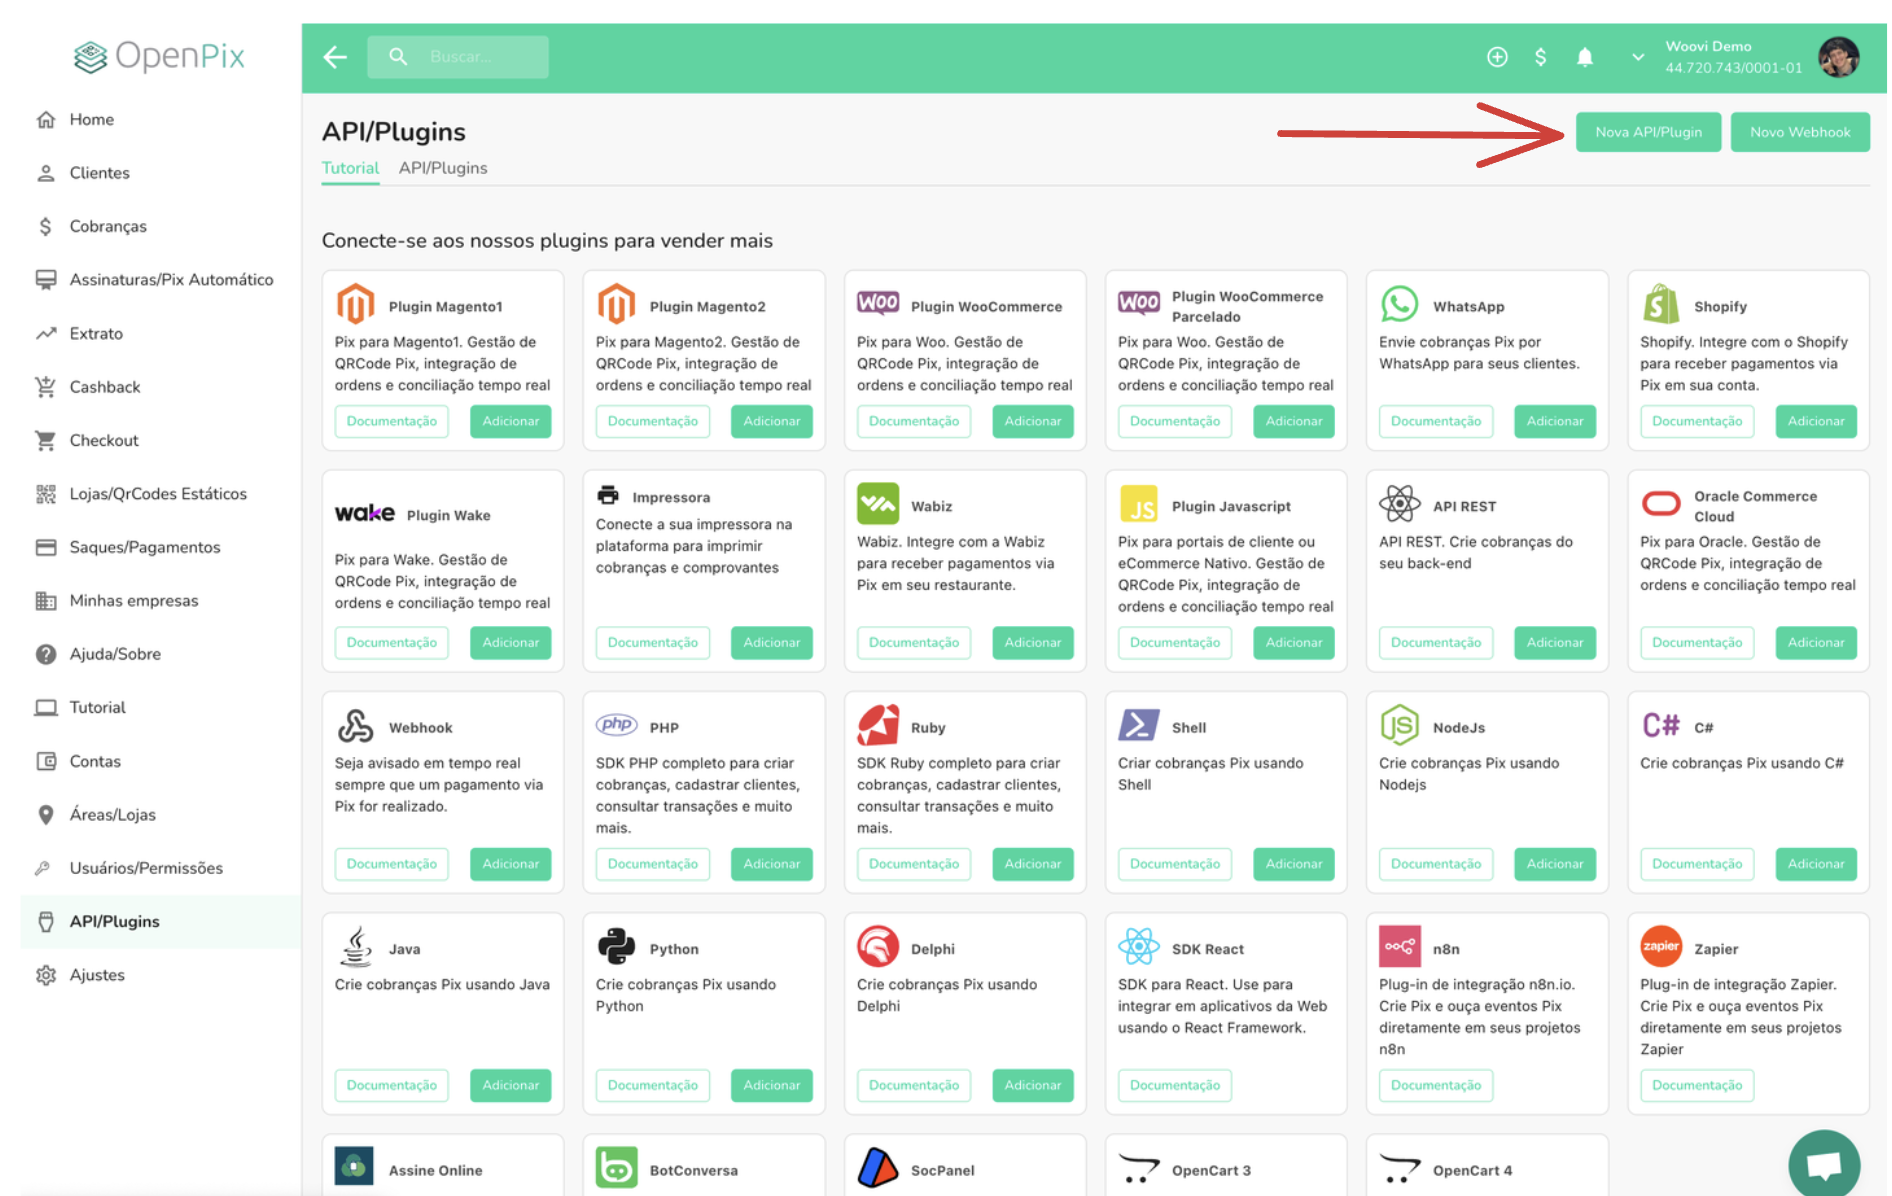1892x1196 pixels.
Task: Open Cobranças in the sidebar
Action: [x=108, y=226]
